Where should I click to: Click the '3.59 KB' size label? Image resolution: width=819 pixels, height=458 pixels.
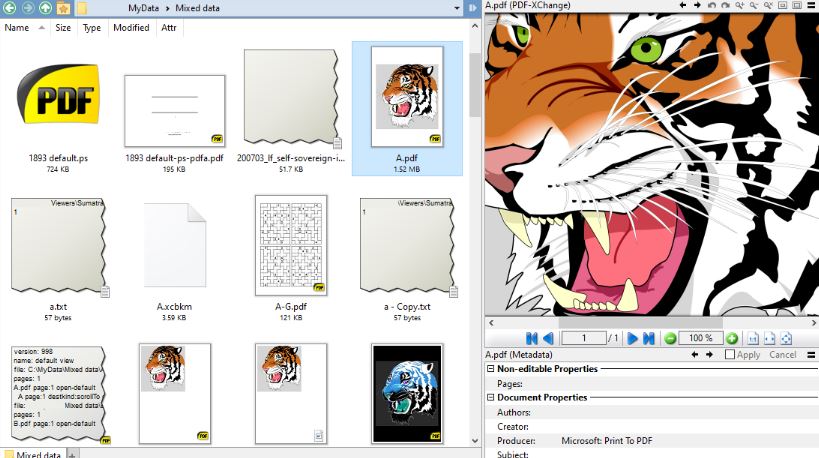pyautogui.click(x=174, y=318)
